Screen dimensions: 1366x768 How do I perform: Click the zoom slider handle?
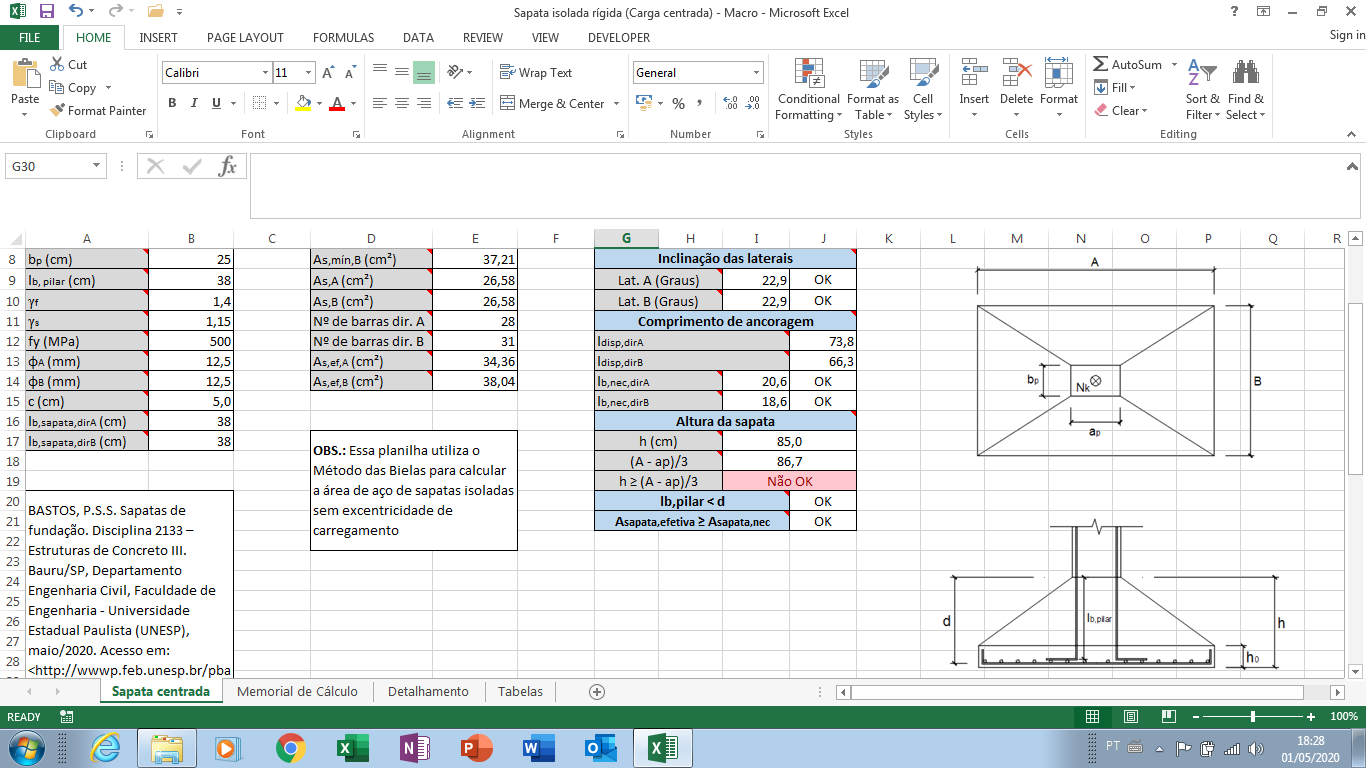coord(1253,717)
